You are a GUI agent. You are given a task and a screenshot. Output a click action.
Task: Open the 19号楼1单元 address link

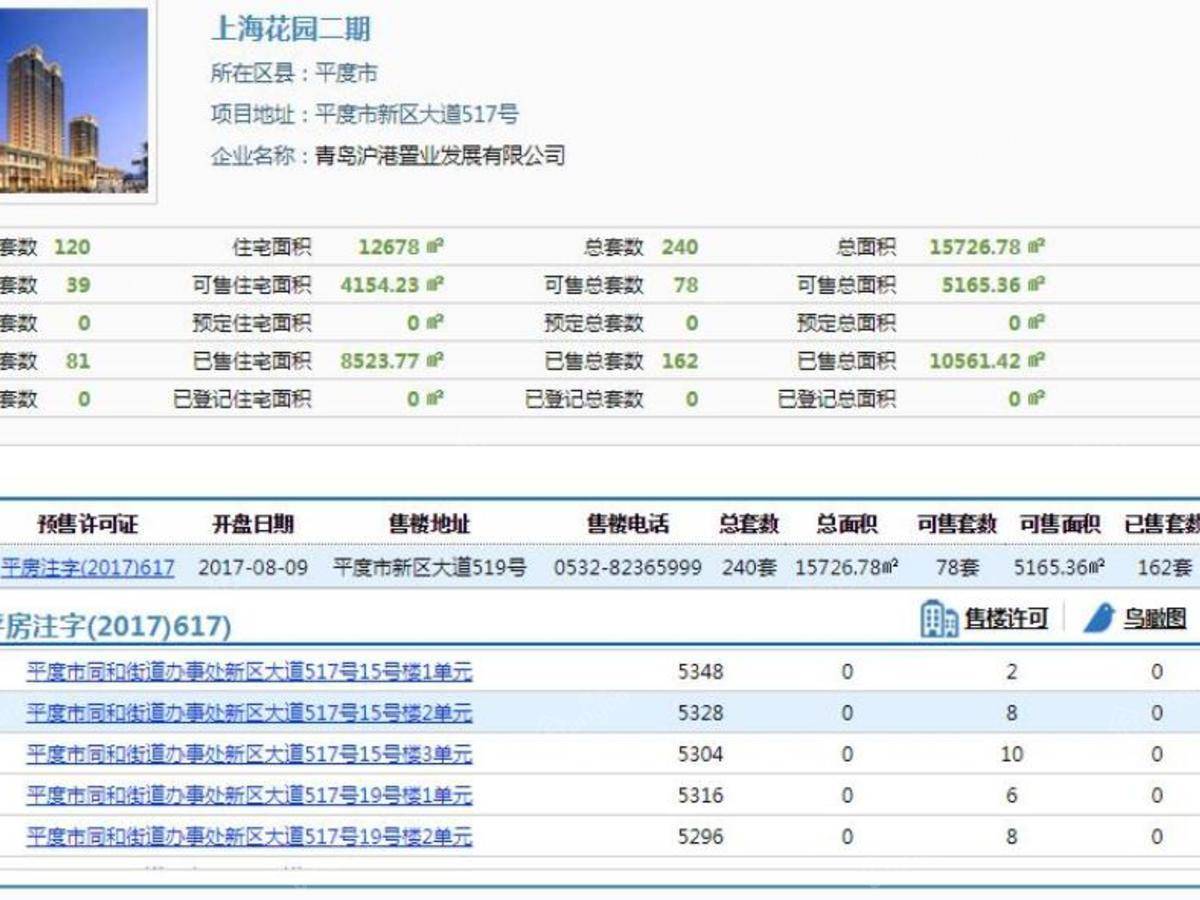pos(249,795)
